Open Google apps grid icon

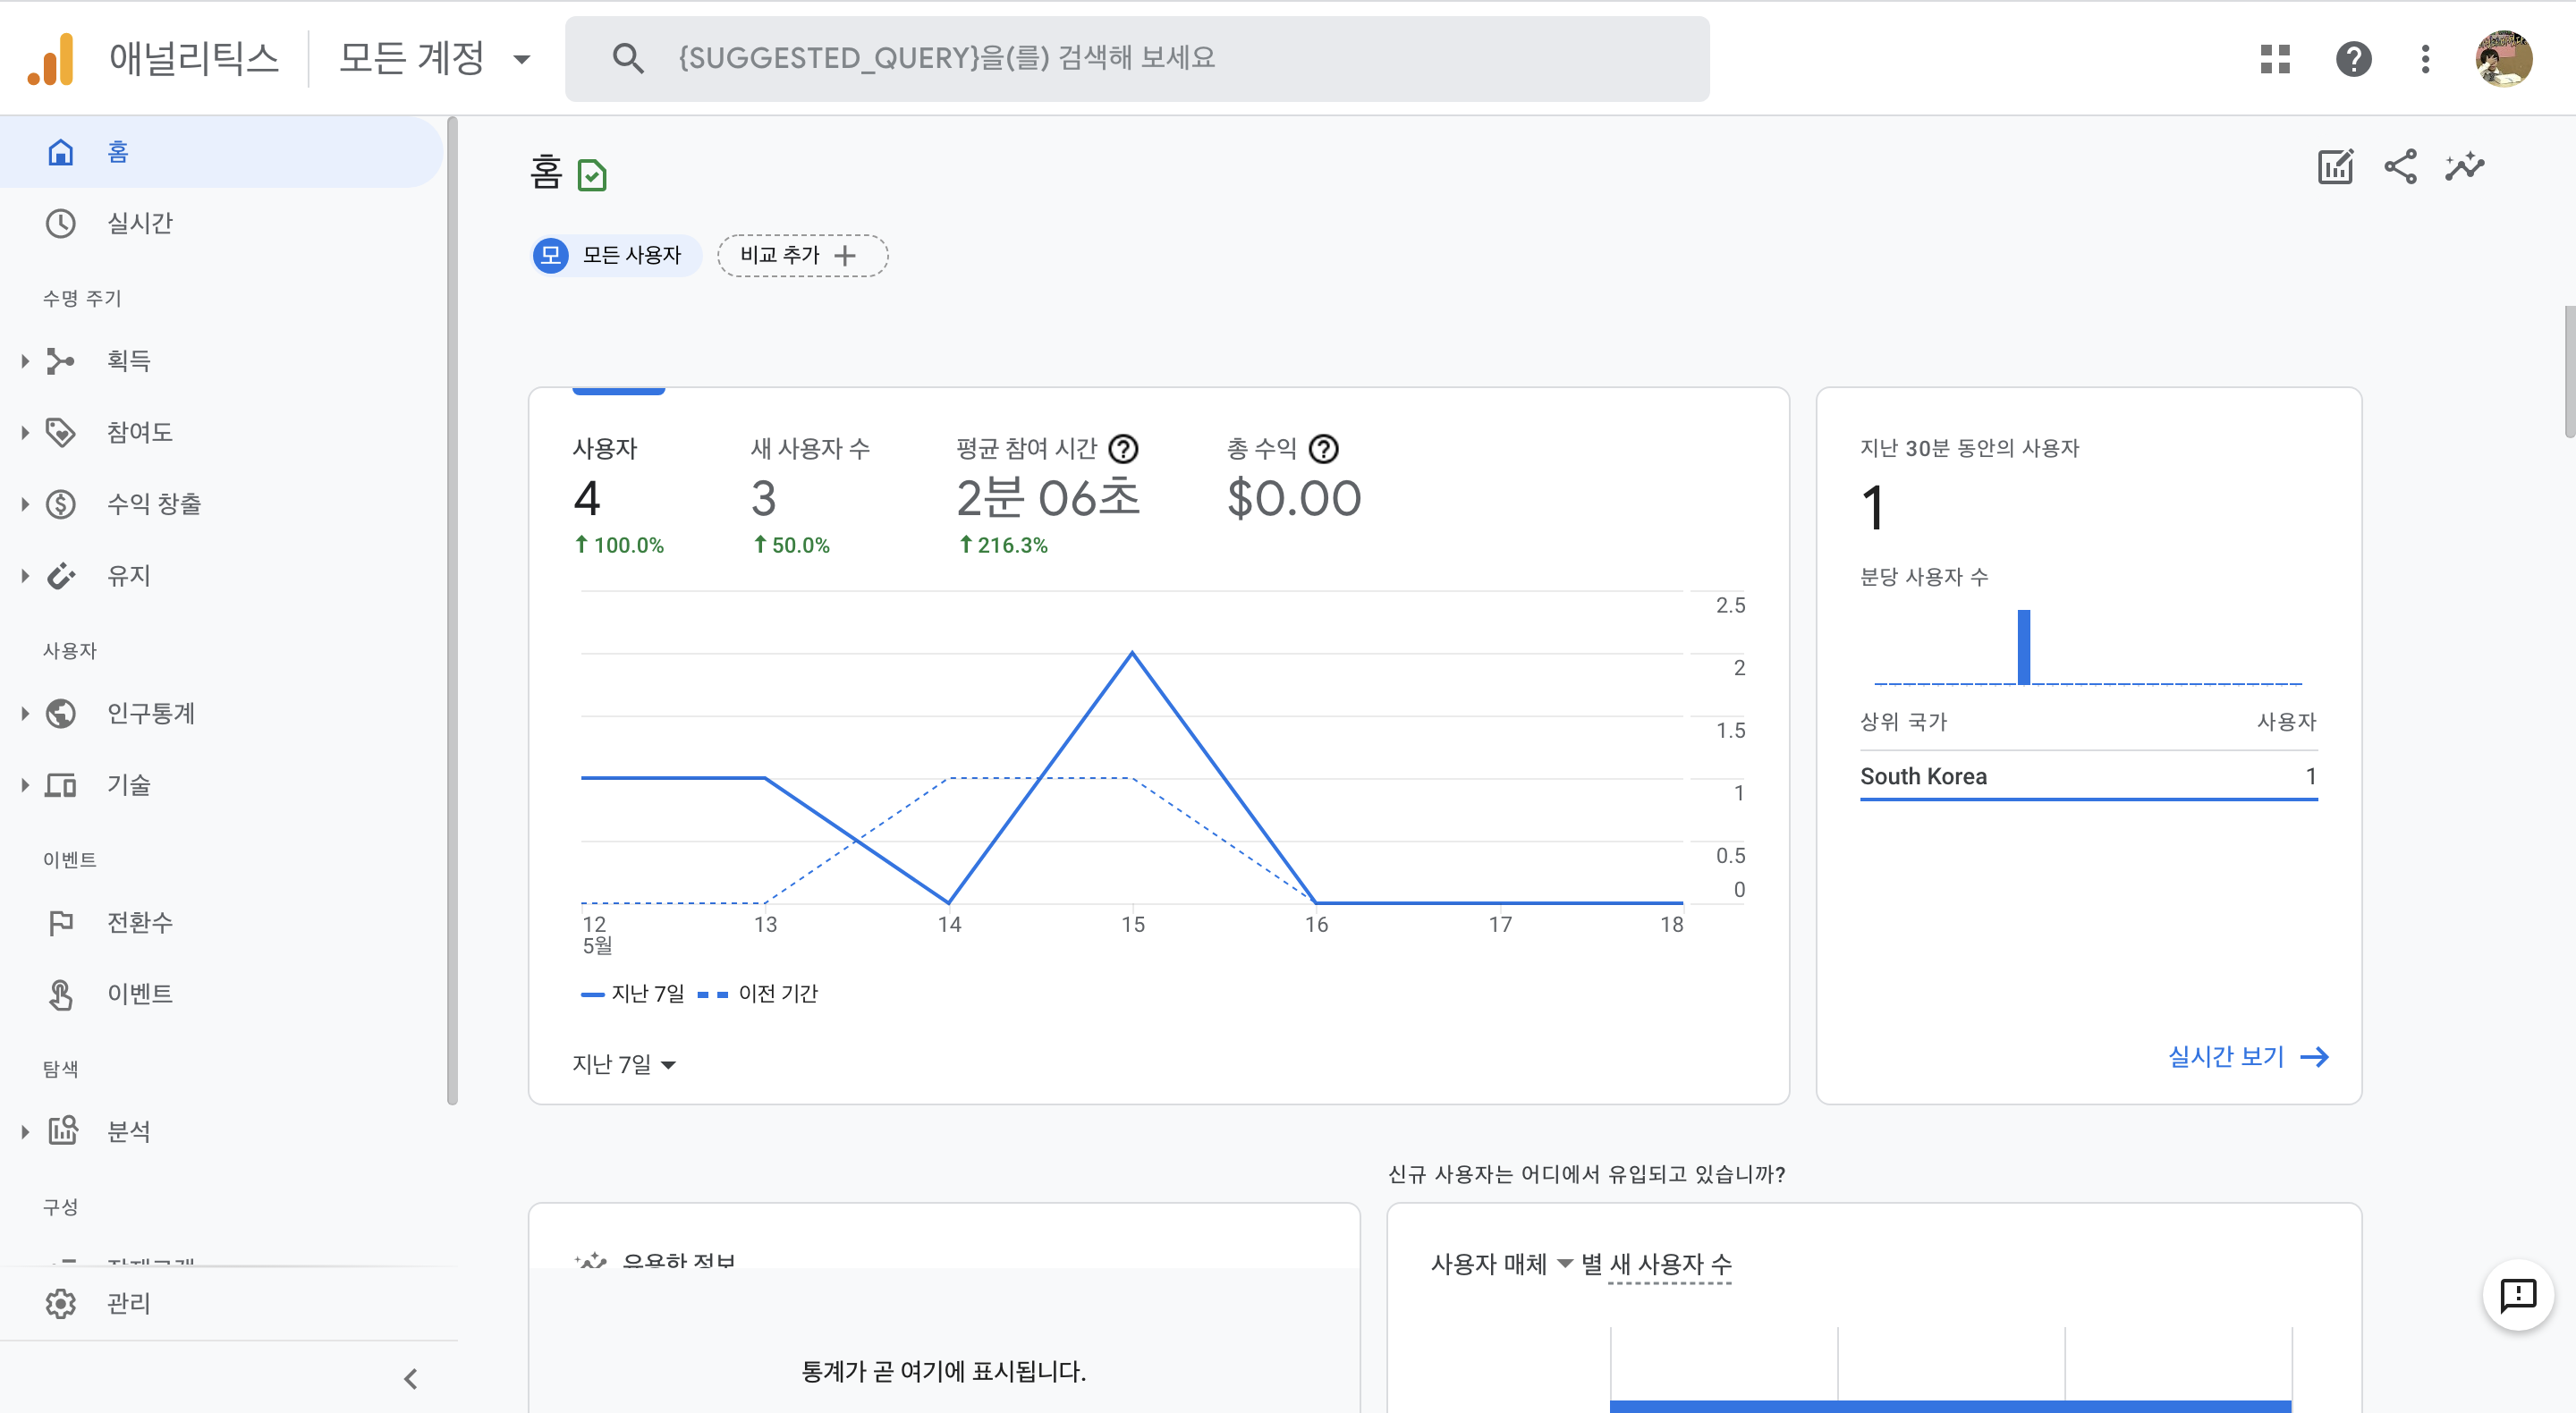(x=2275, y=59)
